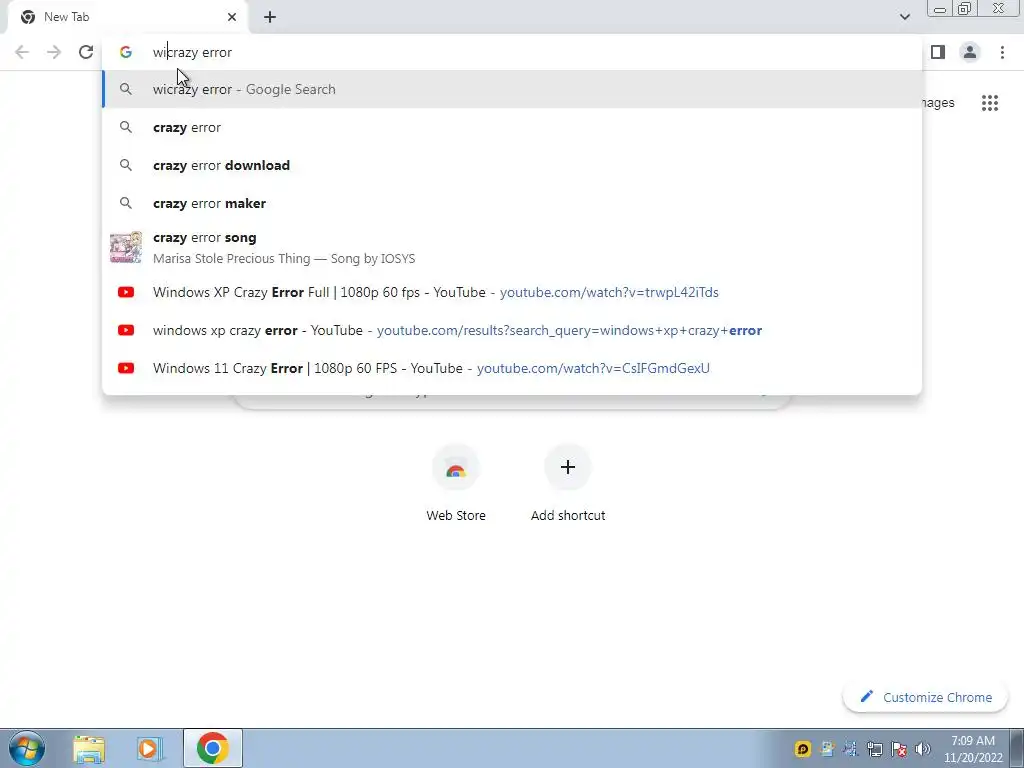This screenshot has width=1024, height=768.
Task: Reload the page with refresh icon
Action: [86, 52]
